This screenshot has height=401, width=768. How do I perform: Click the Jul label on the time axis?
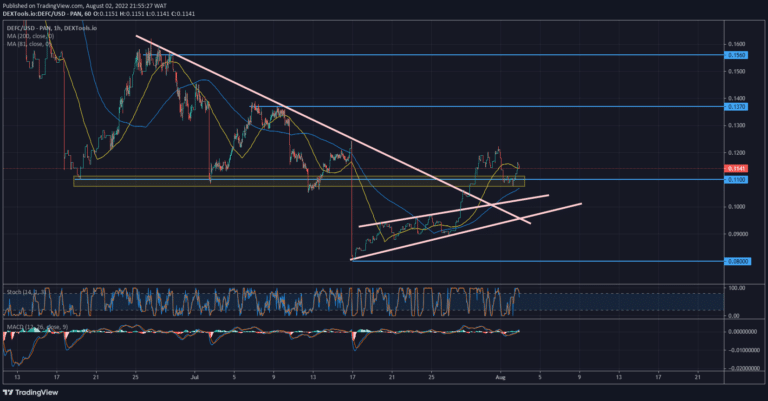click(195, 377)
